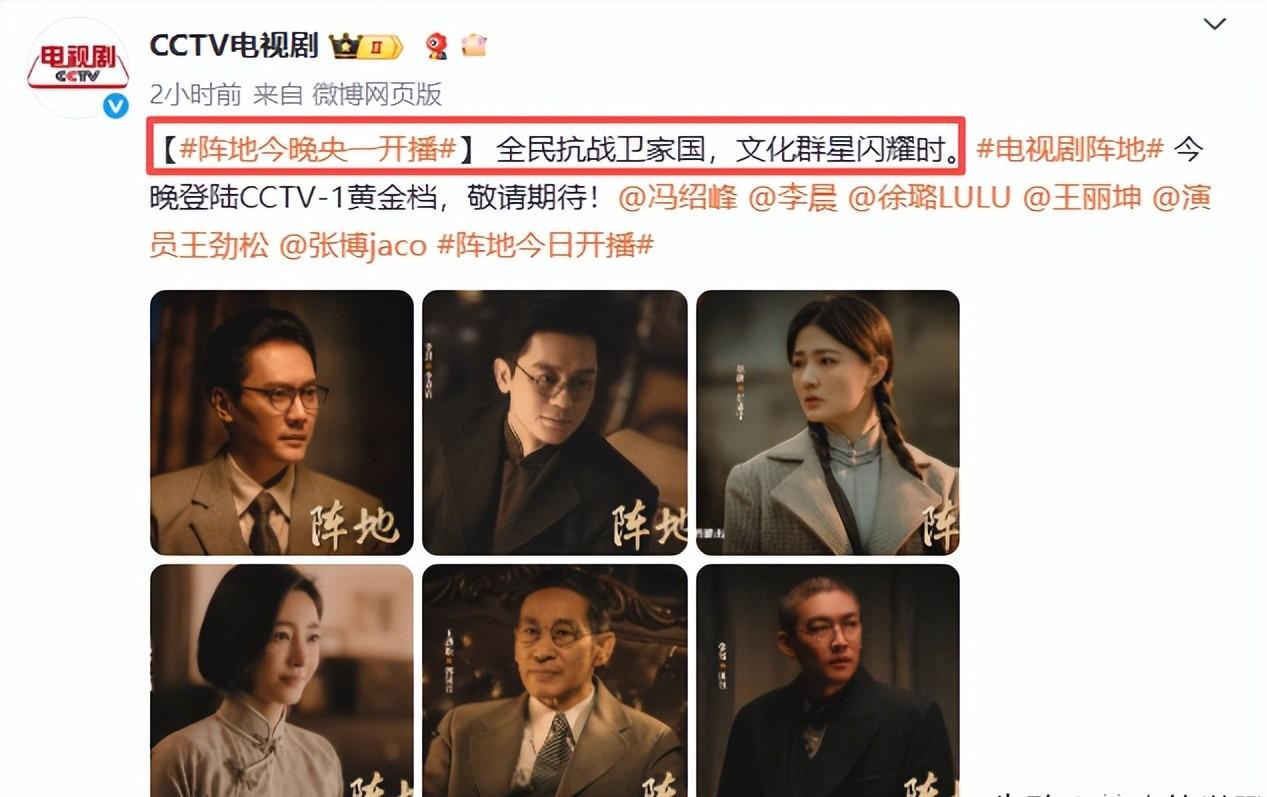The height and width of the screenshot is (797, 1267).
Task: Open the @王丽坤 mention
Action: click(1082, 198)
